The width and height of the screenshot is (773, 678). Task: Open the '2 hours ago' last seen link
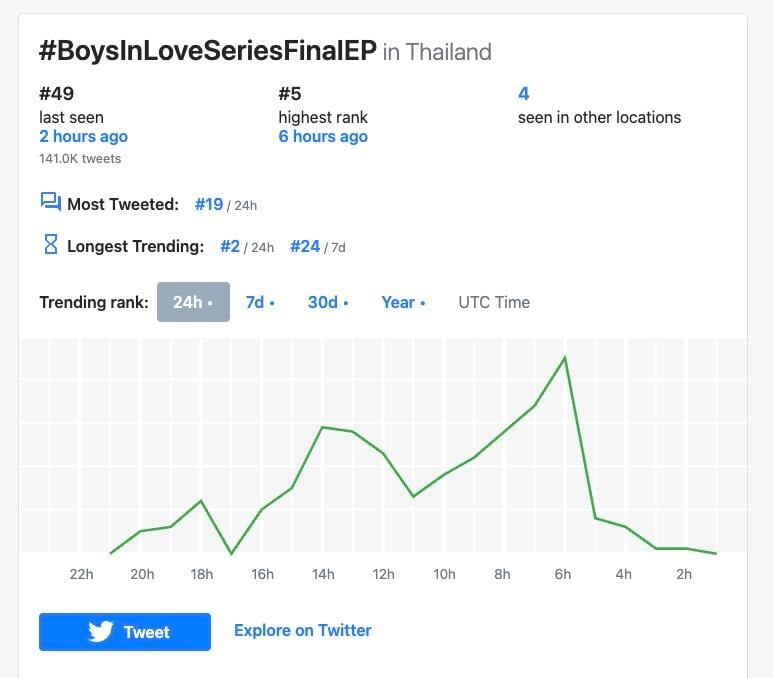click(83, 136)
